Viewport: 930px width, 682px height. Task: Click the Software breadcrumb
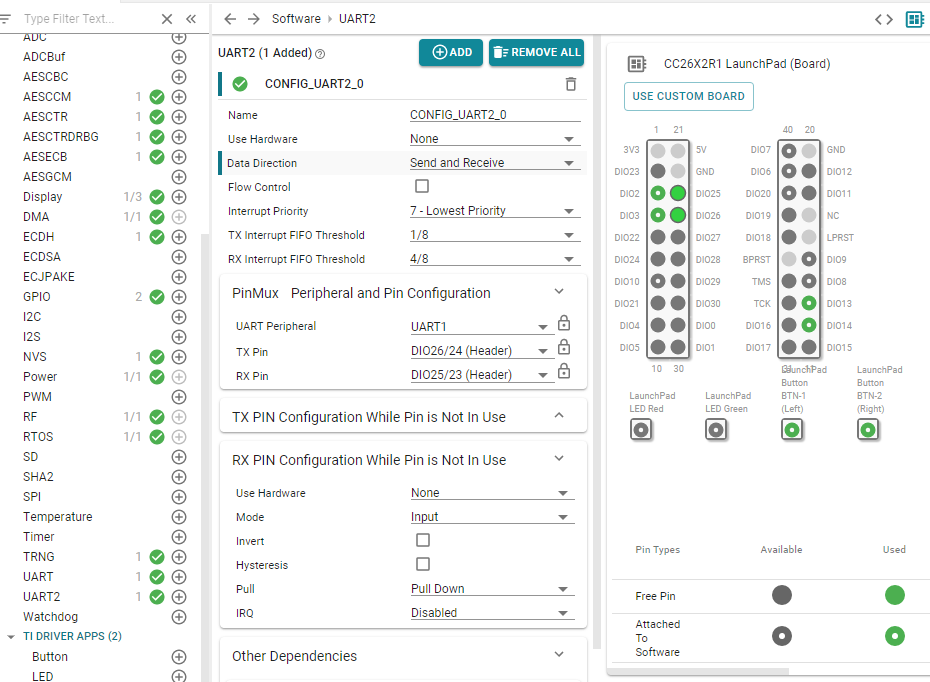pos(296,19)
